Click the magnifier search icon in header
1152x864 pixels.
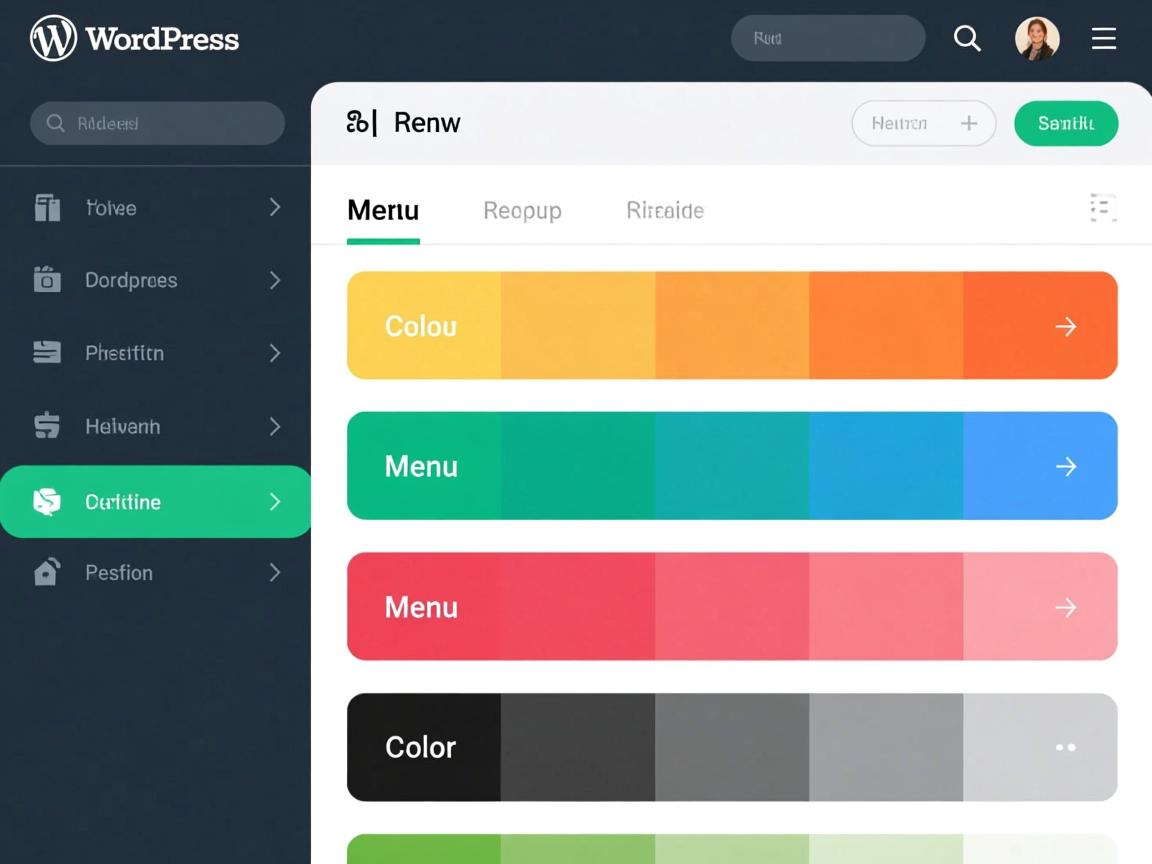[x=967, y=39]
